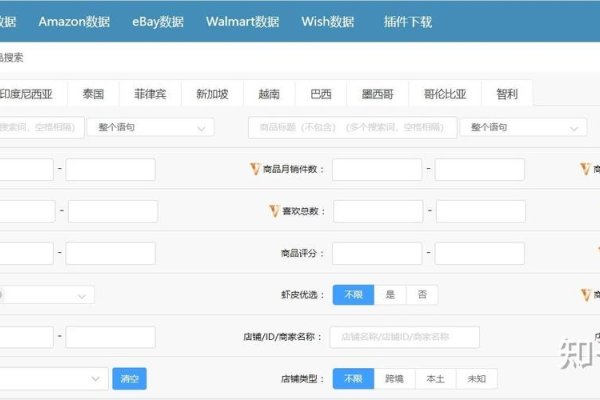Expand the dropdown left of the 清空 button

[x=54, y=379]
